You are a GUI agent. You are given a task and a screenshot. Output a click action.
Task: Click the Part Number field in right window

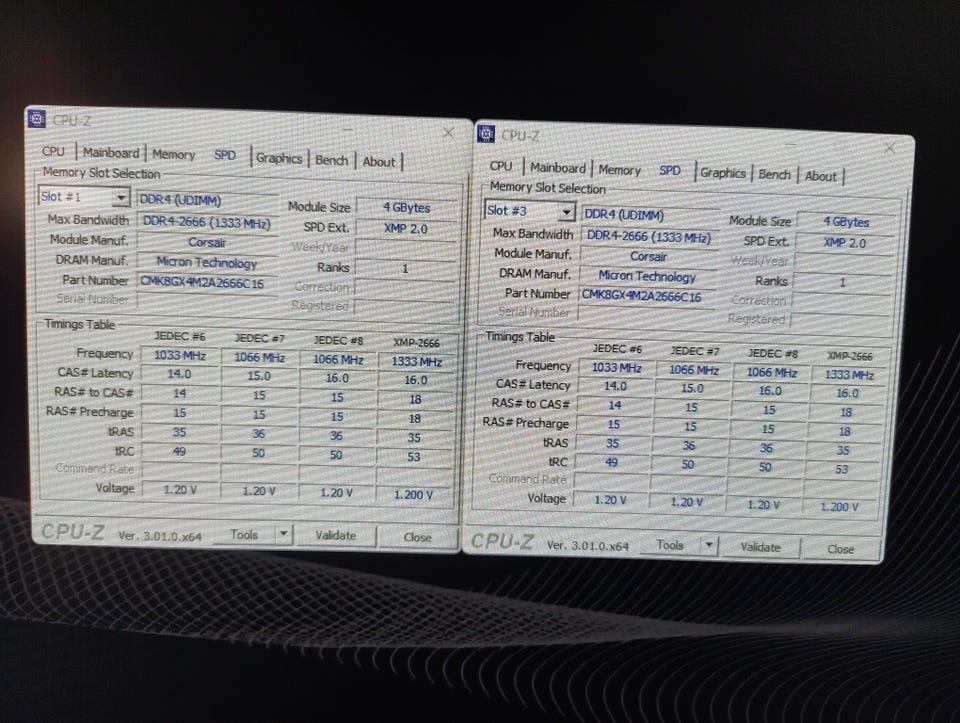click(x=647, y=295)
